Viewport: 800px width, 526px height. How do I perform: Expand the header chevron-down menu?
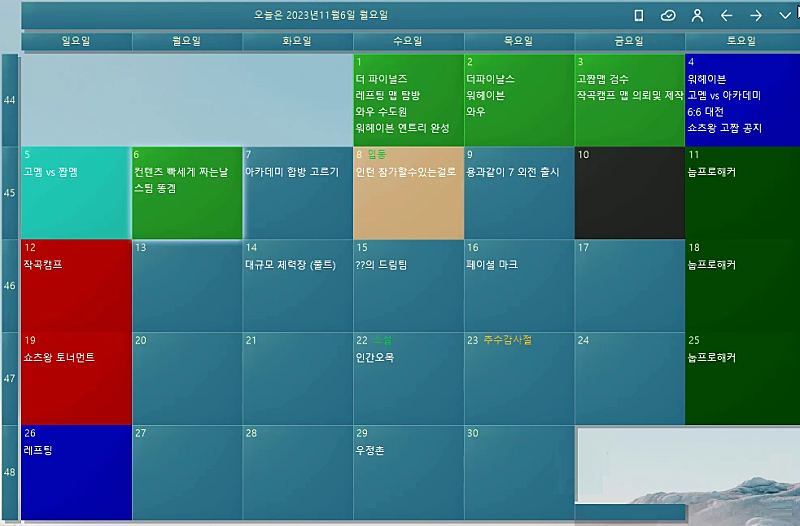[x=785, y=16]
